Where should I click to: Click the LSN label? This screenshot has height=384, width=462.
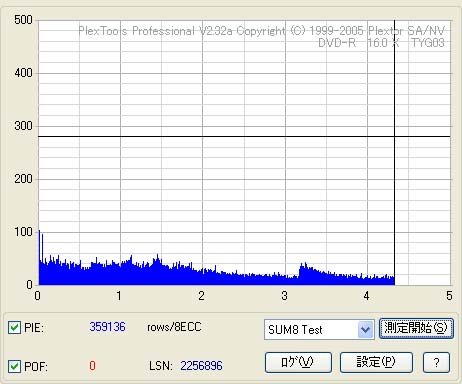tap(161, 366)
